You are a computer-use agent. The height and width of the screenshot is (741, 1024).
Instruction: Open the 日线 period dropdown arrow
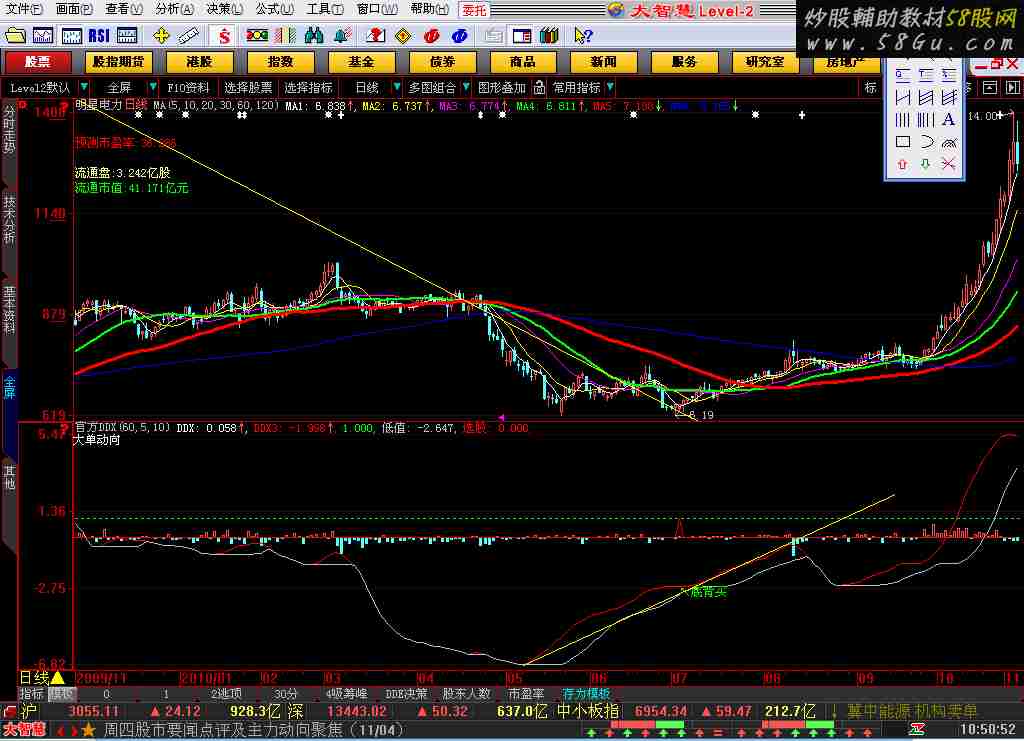pos(396,87)
